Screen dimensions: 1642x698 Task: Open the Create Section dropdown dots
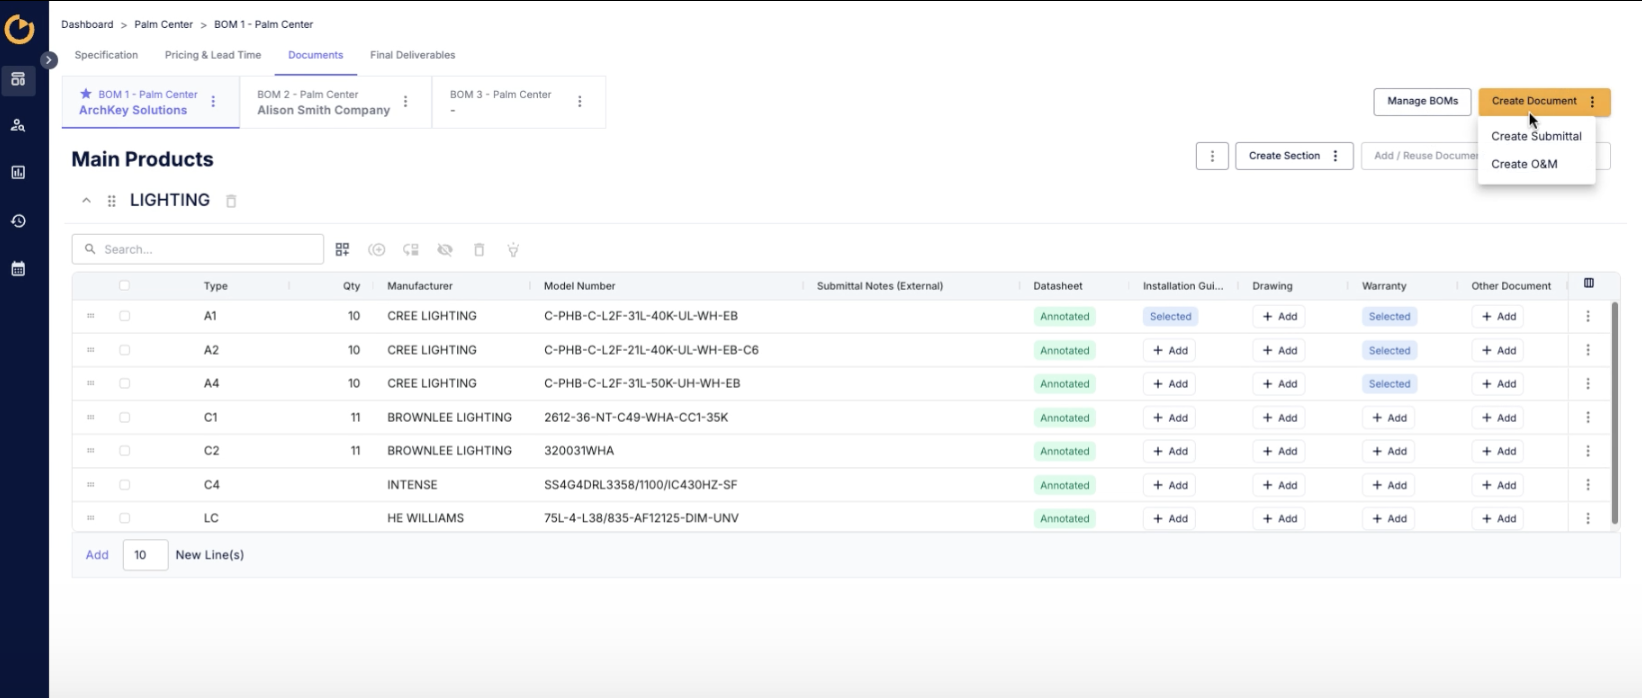pyautogui.click(x=1335, y=156)
